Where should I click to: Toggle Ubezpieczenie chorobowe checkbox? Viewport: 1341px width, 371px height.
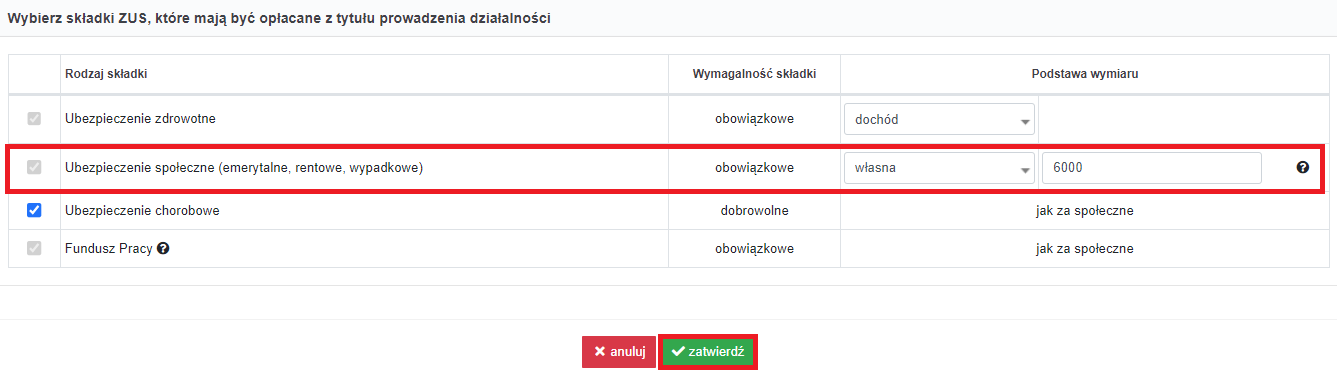click(34, 211)
